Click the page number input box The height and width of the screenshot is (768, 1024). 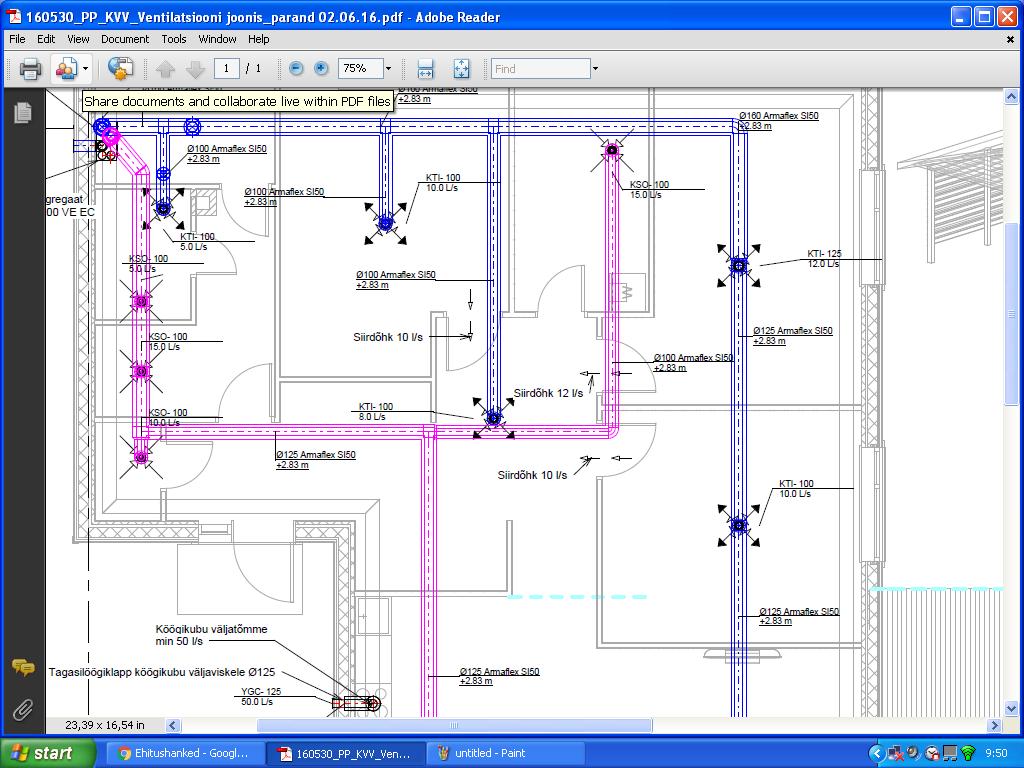pyautogui.click(x=227, y=69)
